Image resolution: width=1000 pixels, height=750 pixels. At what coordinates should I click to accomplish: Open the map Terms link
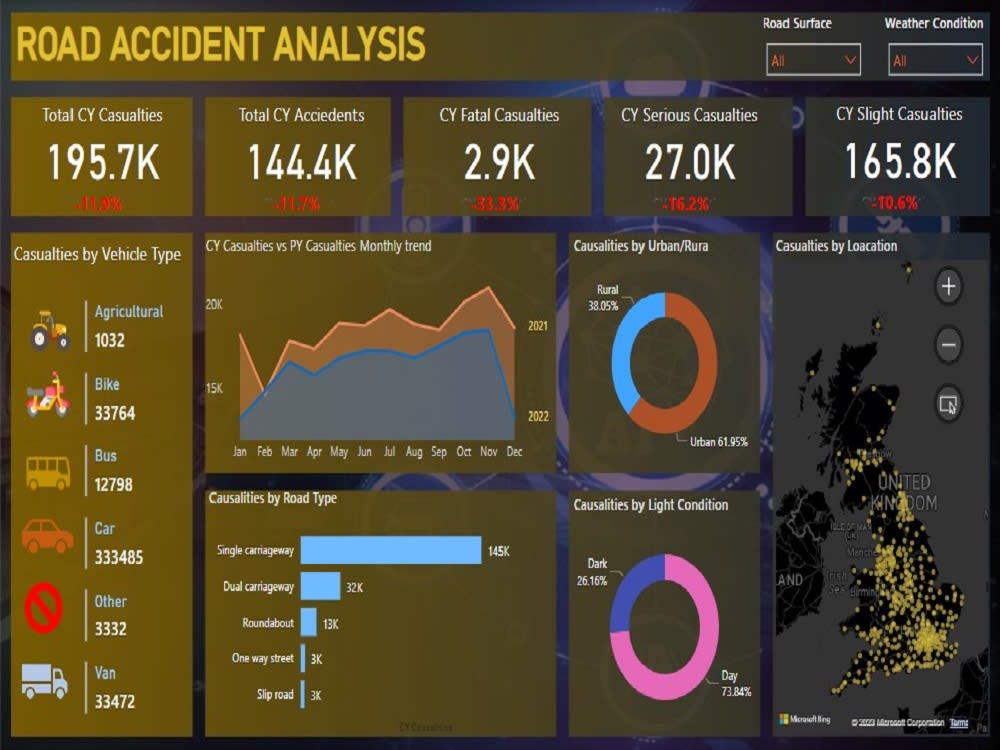point(959,722)
